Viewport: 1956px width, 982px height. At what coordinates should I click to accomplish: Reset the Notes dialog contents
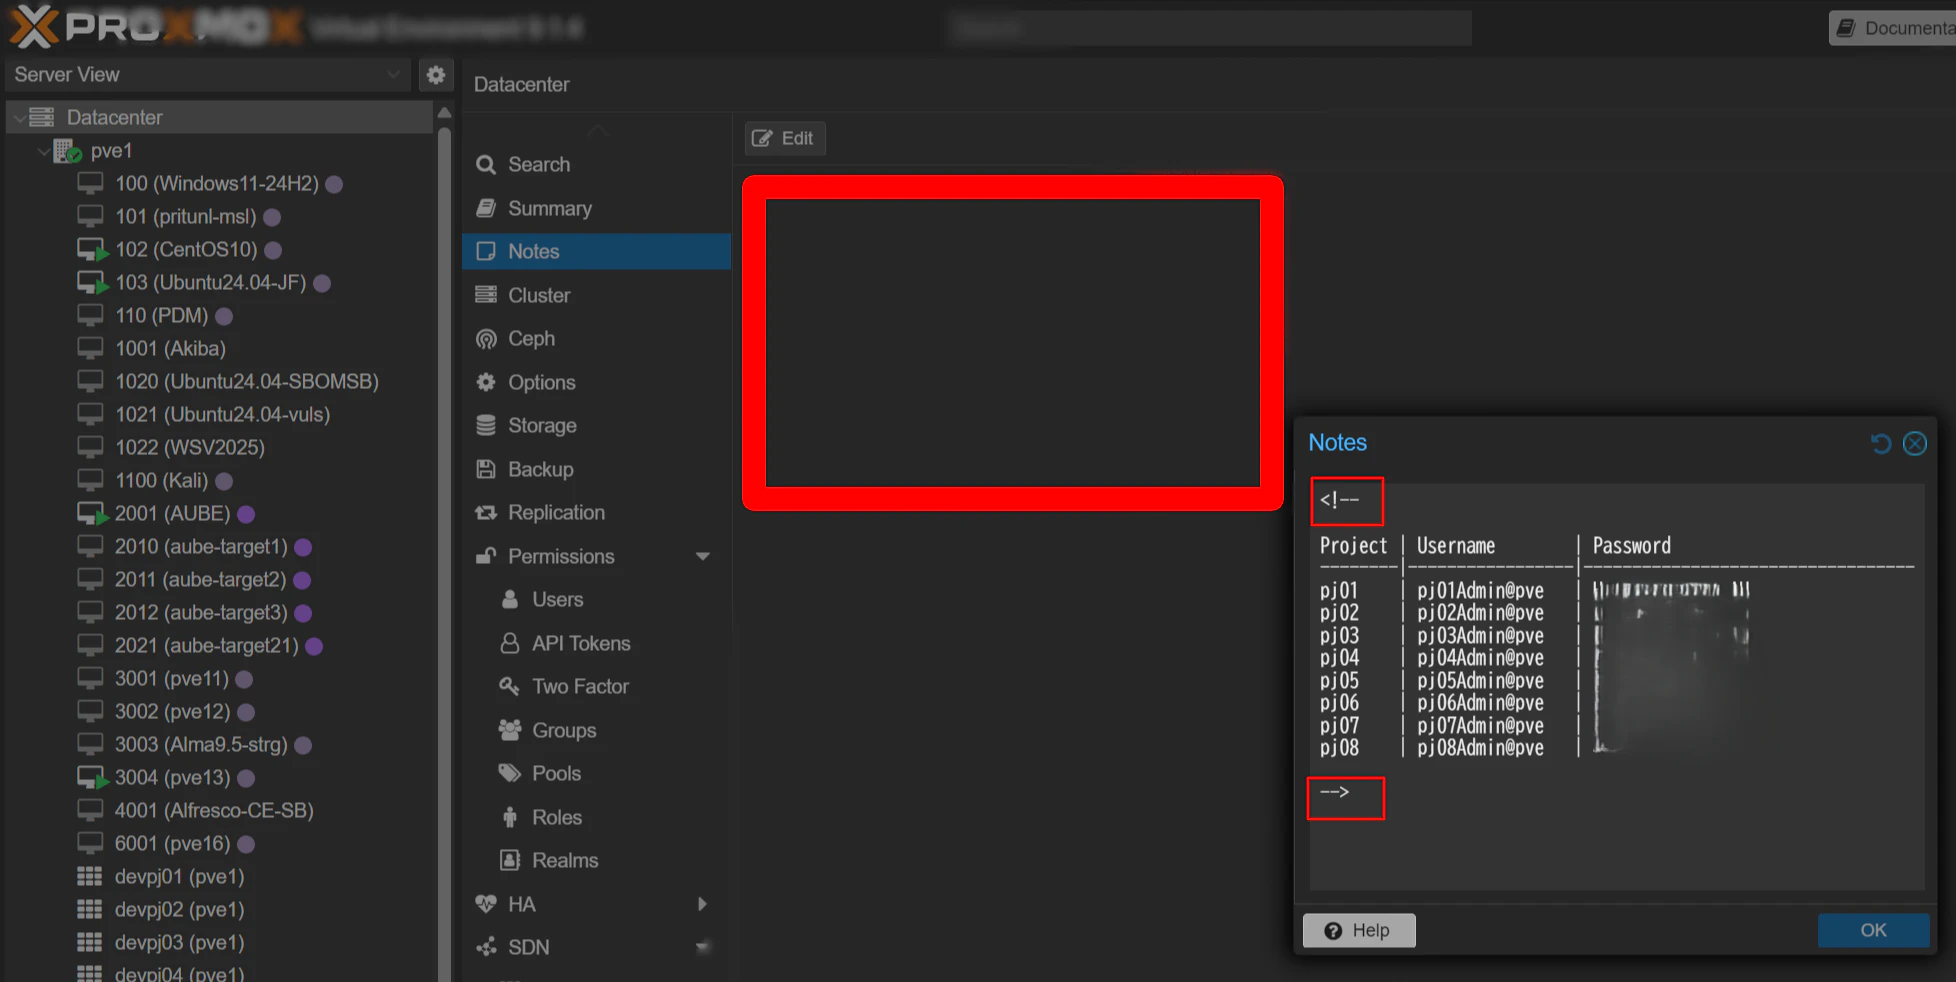(1880, 443)
